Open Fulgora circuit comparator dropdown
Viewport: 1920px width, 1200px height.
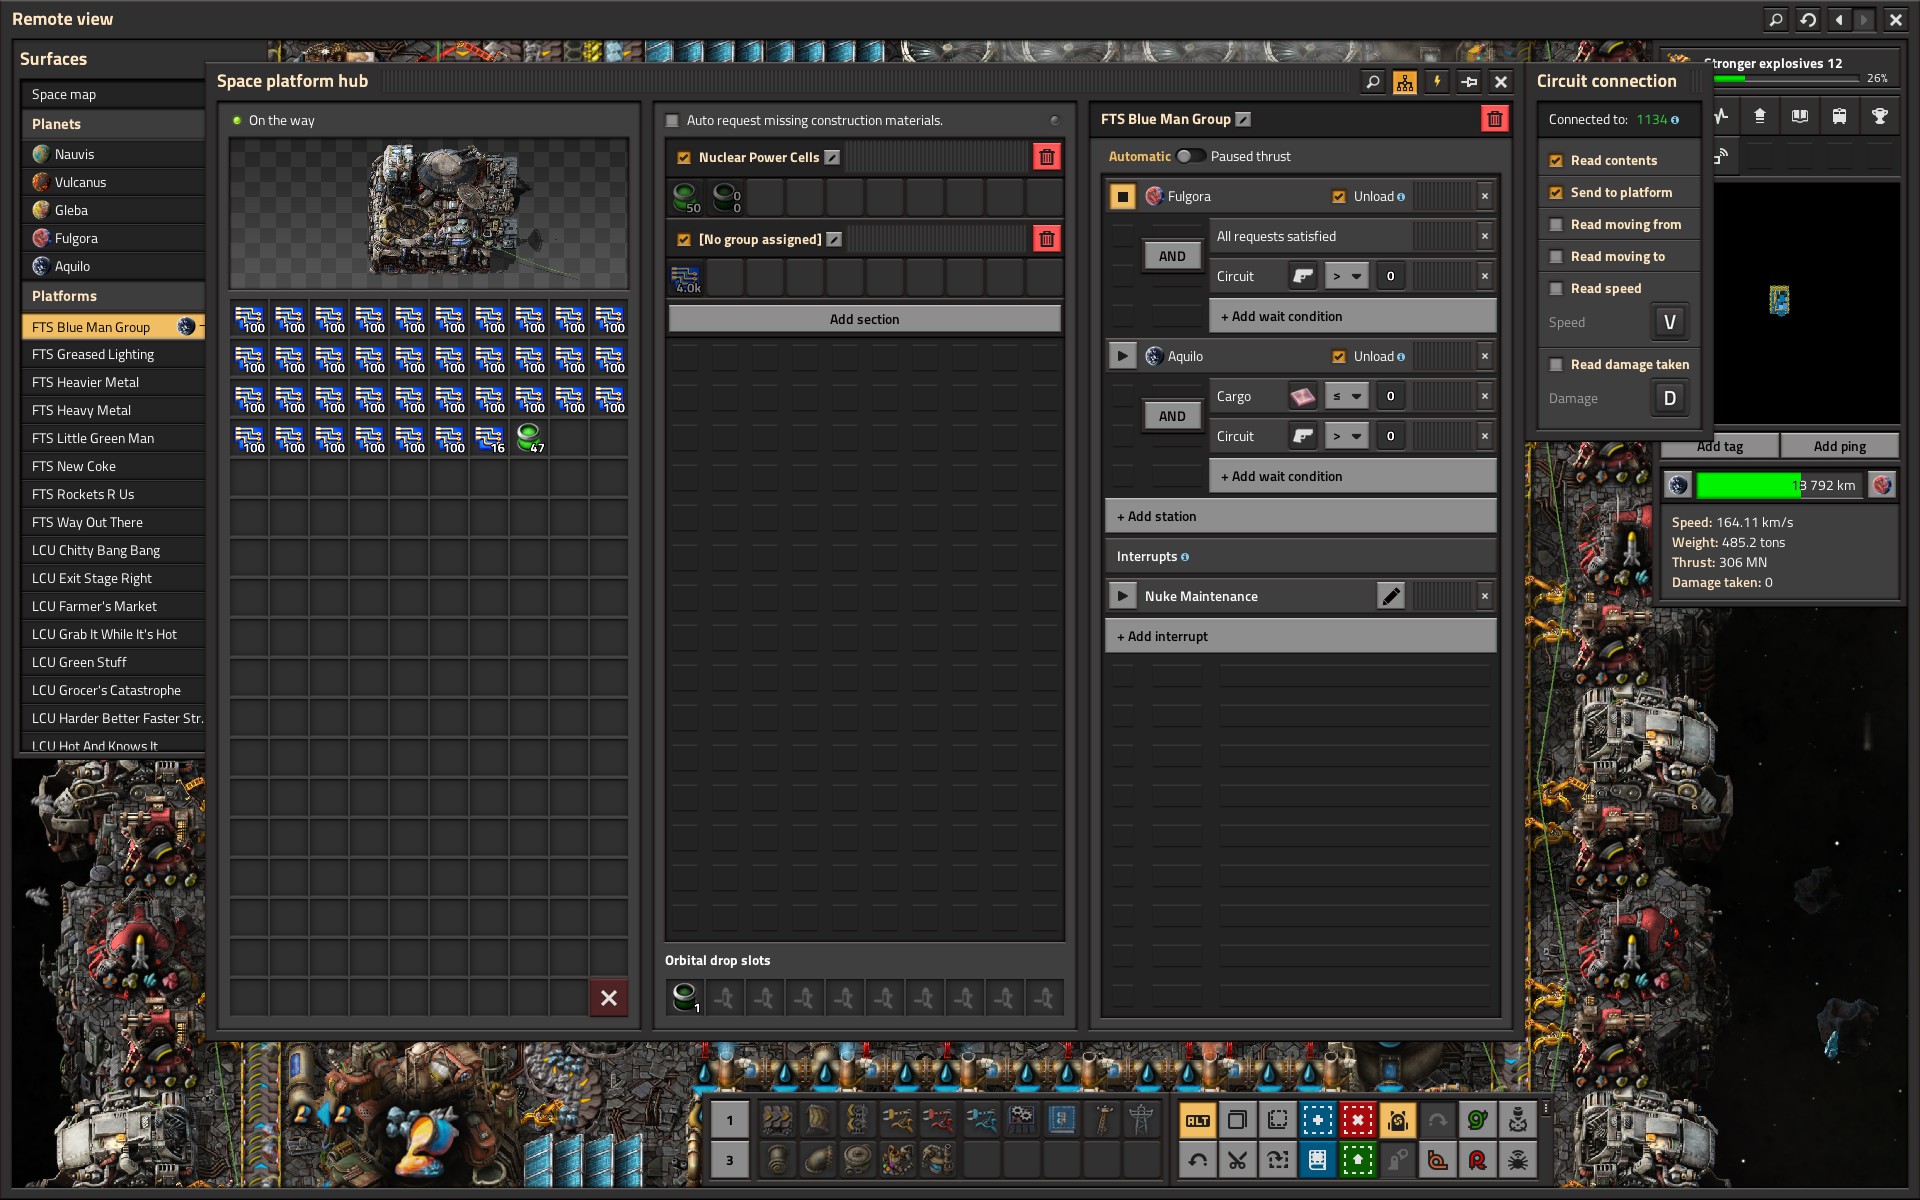tap(1346, 276)
